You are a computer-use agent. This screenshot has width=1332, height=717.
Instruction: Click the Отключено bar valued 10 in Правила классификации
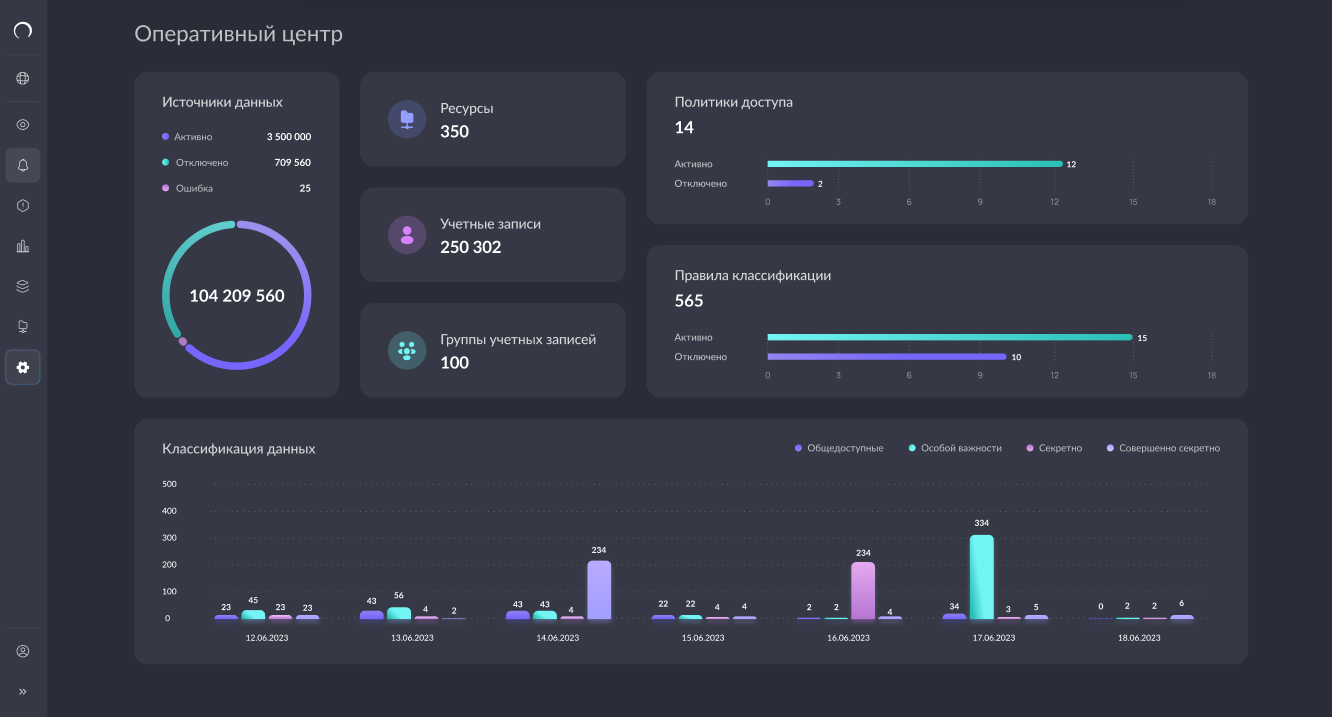tap(887, 356)
